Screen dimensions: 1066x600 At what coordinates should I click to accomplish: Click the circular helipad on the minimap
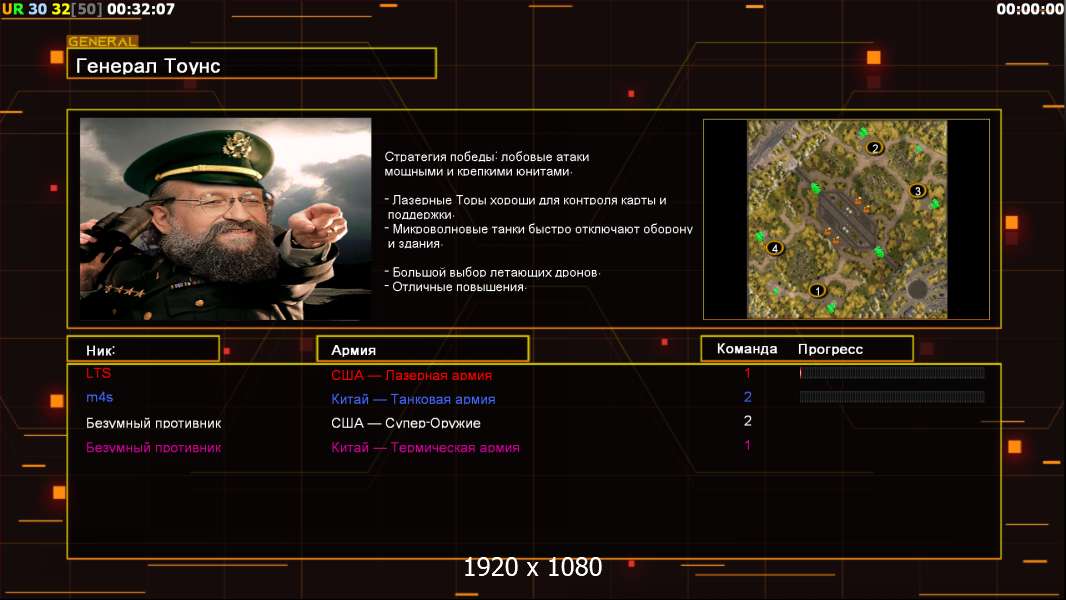point(916,290)
